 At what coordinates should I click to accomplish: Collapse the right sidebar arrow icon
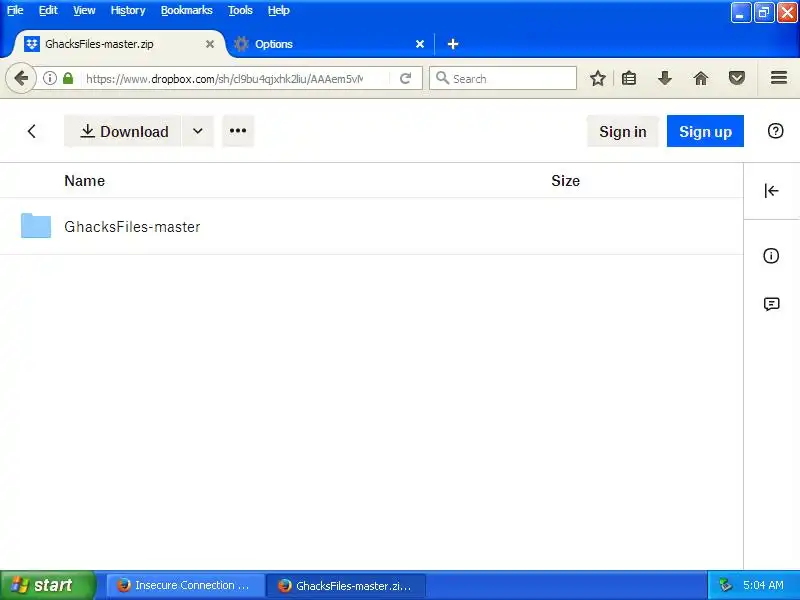pos(771,191)
